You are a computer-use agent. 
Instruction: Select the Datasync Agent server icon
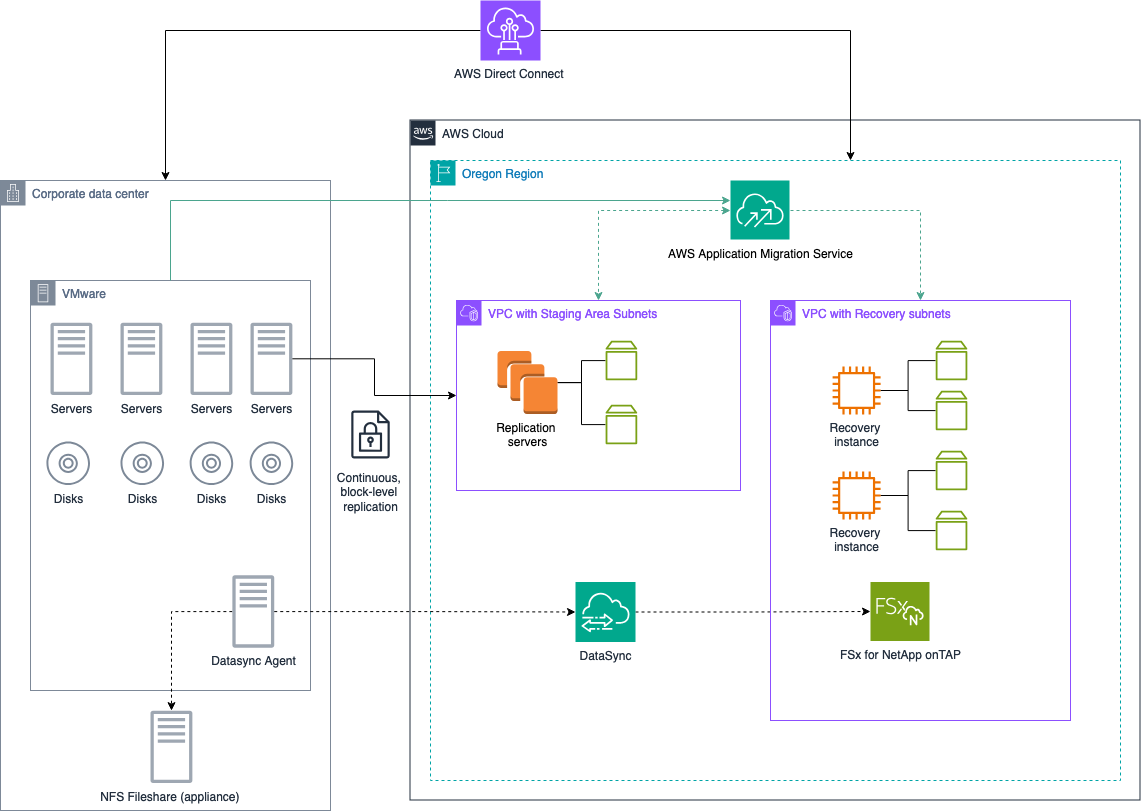(x=253, y=612)
